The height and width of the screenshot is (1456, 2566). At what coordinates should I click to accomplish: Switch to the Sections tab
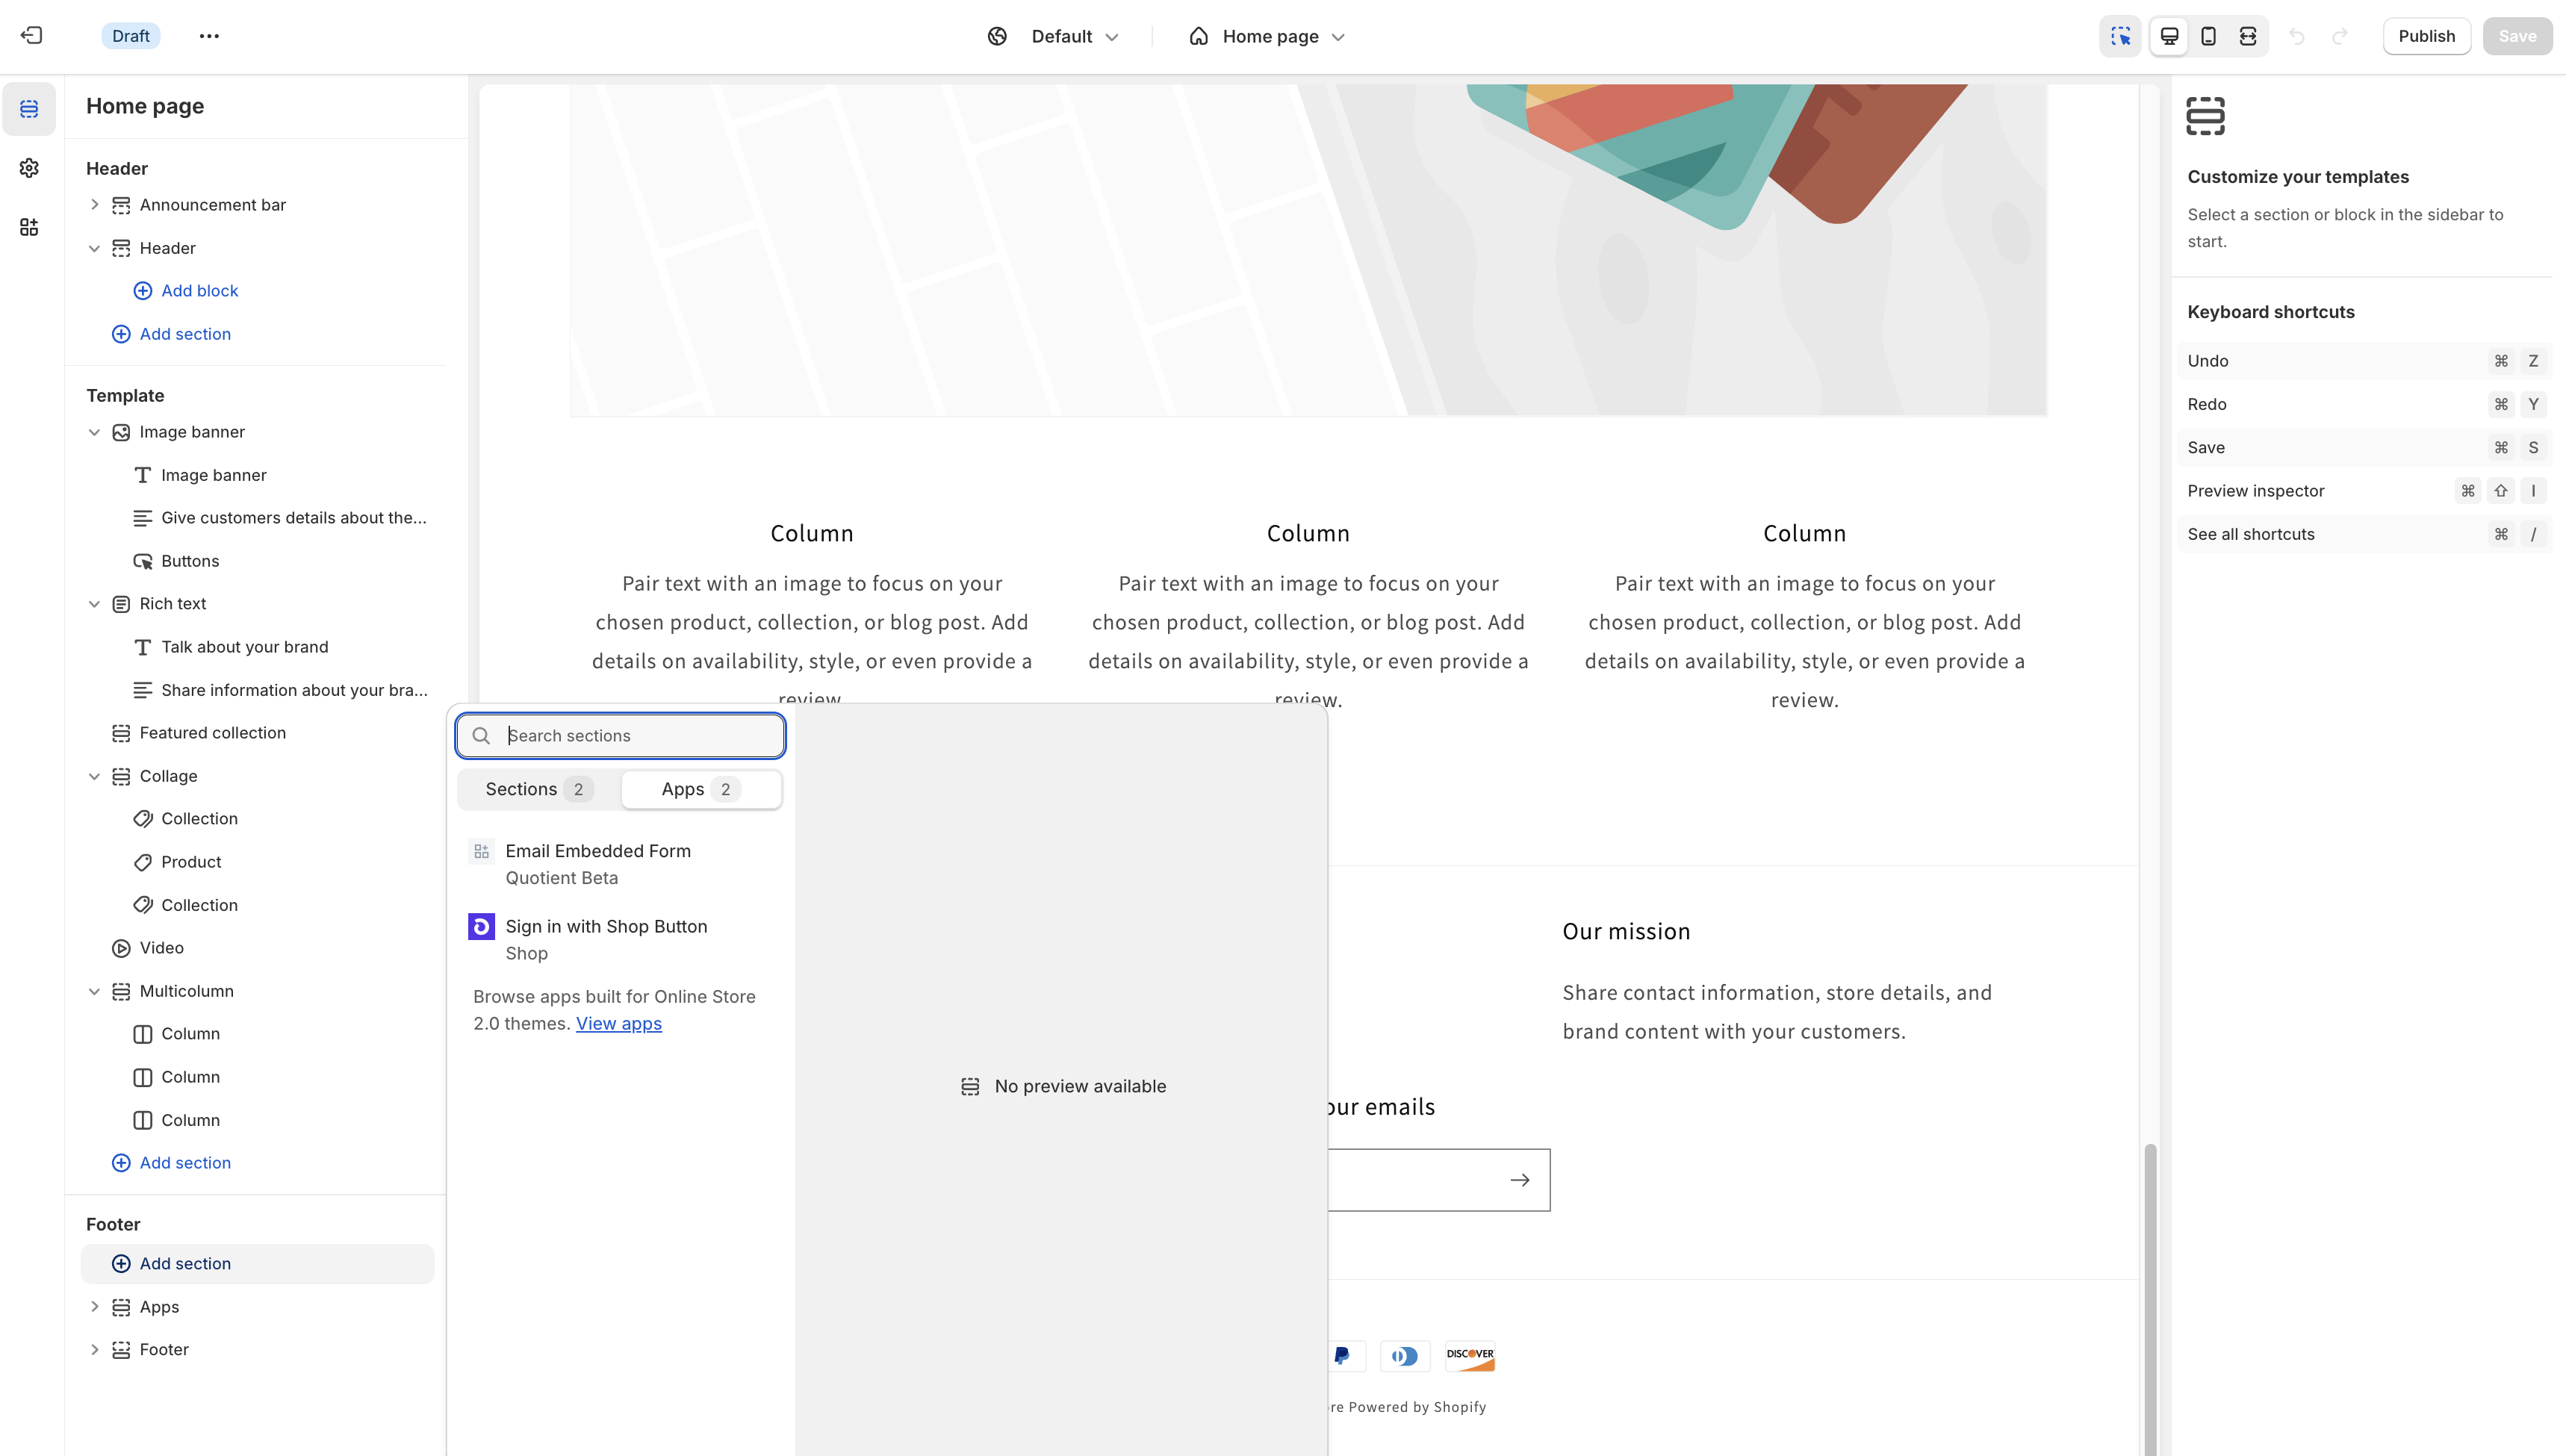pos(533,789)
